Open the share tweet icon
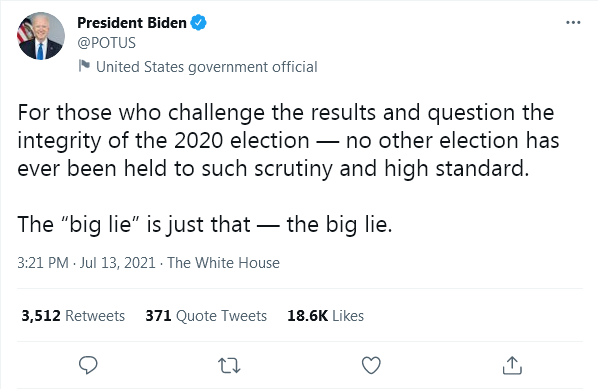598x389 pixels. tap(512, 365)
